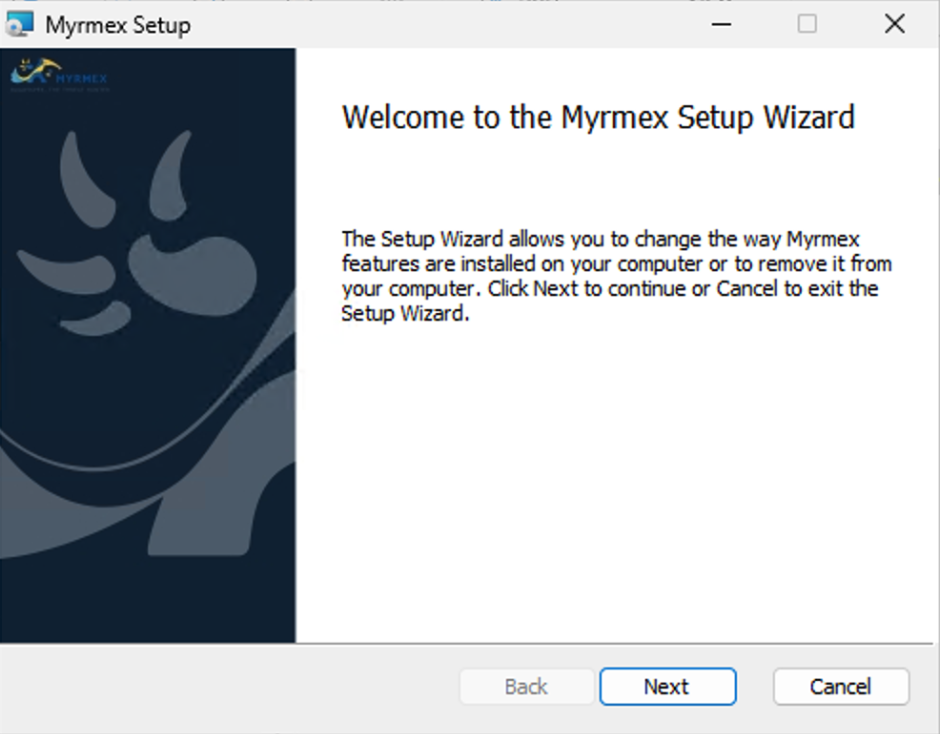Click the disabled Back button
This screenshot has height=734, width=940.
click(x=527, y=687)
